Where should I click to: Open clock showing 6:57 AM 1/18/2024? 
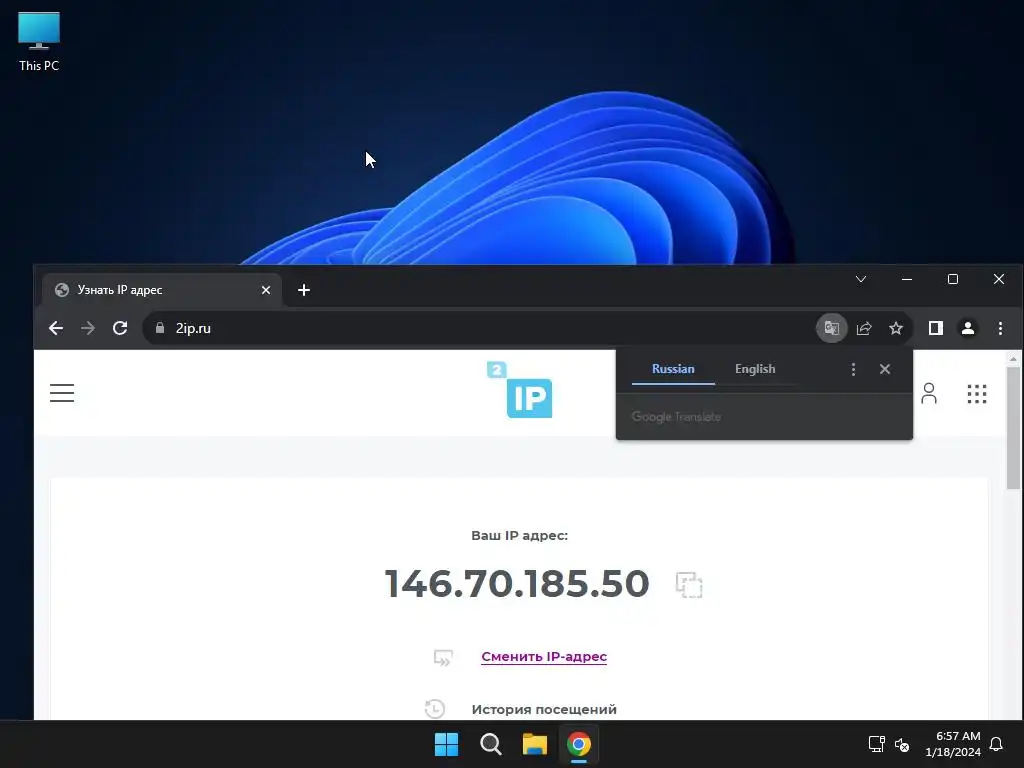(953, 744)
